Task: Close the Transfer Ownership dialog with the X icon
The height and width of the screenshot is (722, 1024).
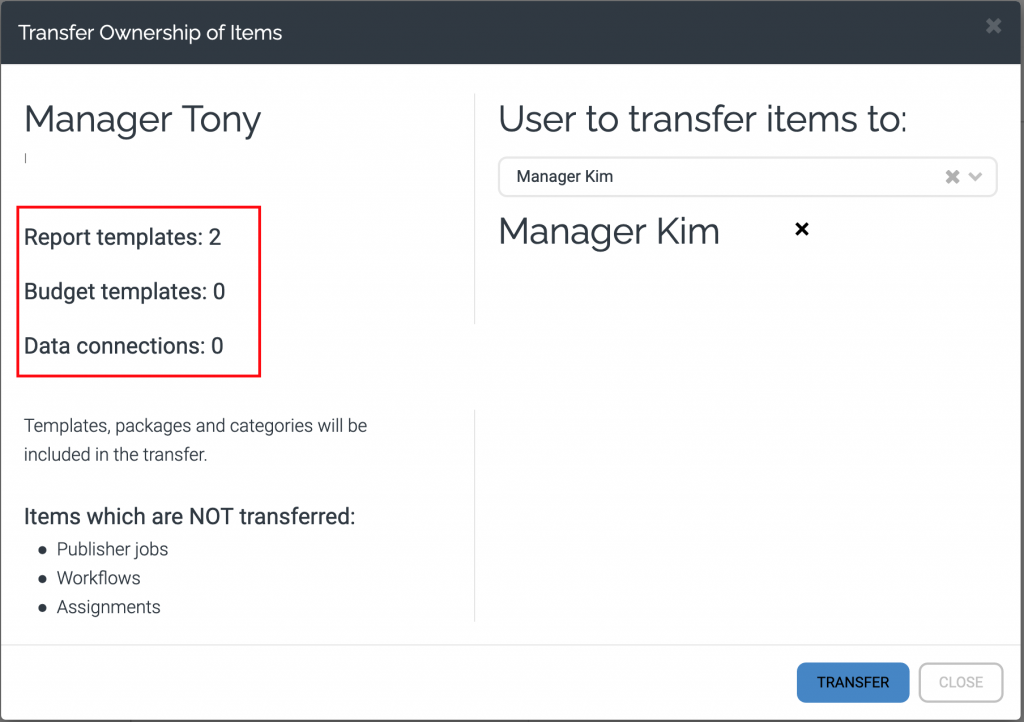Action: [x=993, y=27]
